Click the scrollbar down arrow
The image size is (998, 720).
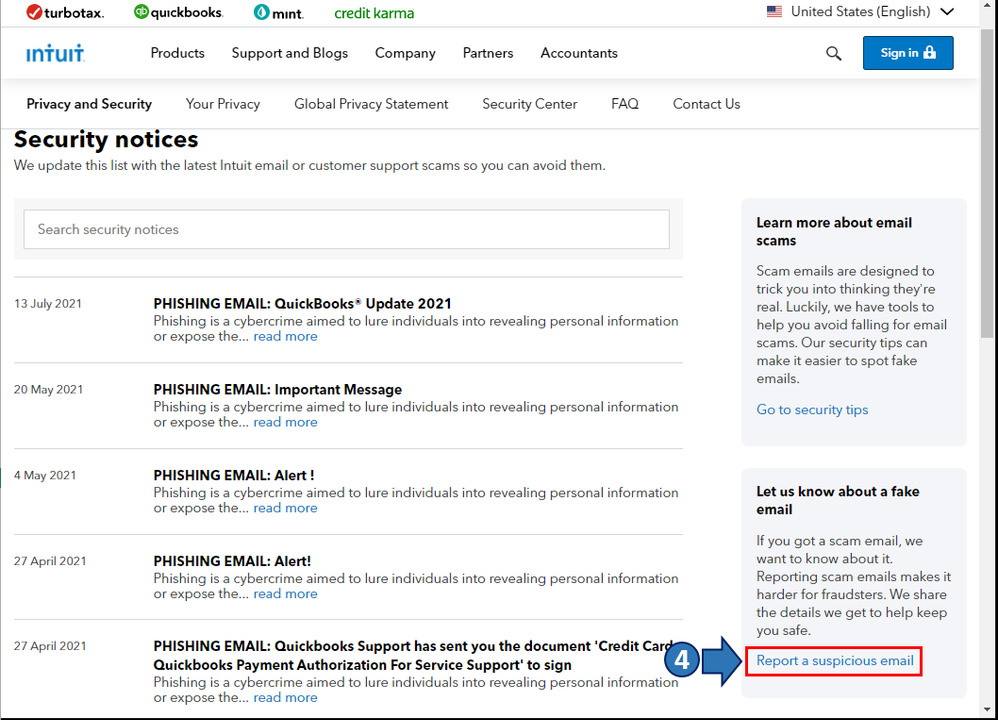pos(987,709)
